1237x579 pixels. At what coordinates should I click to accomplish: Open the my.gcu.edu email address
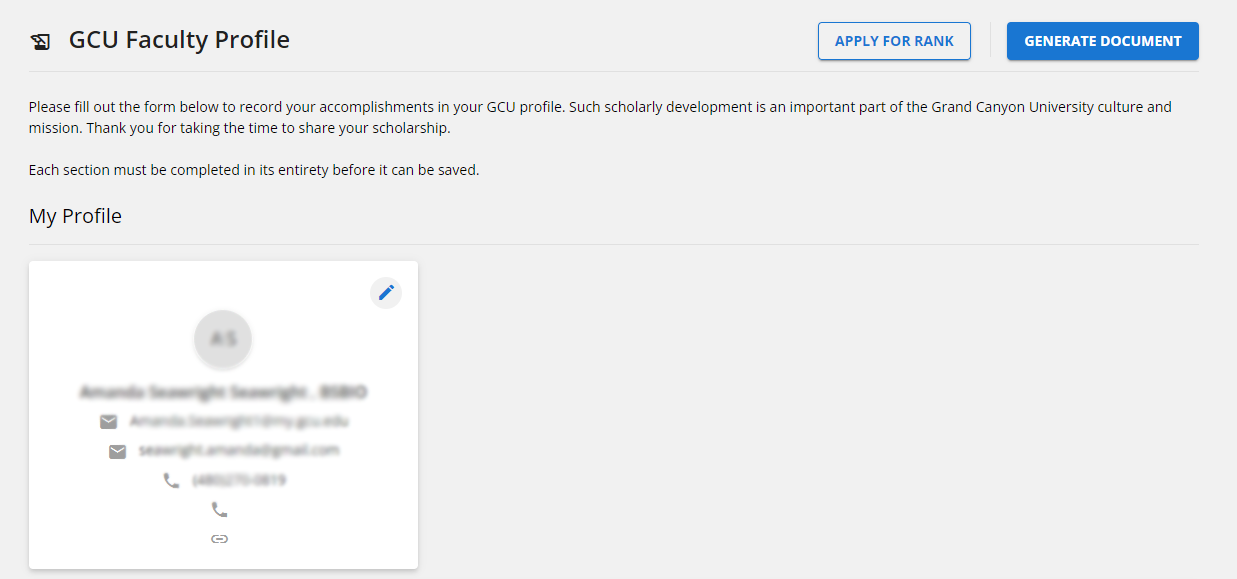[x=239, y=421]
